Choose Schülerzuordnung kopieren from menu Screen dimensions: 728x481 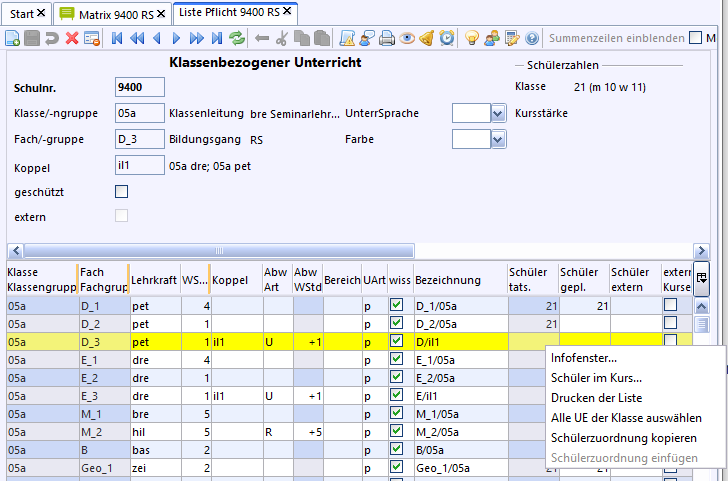coord(624,438)
